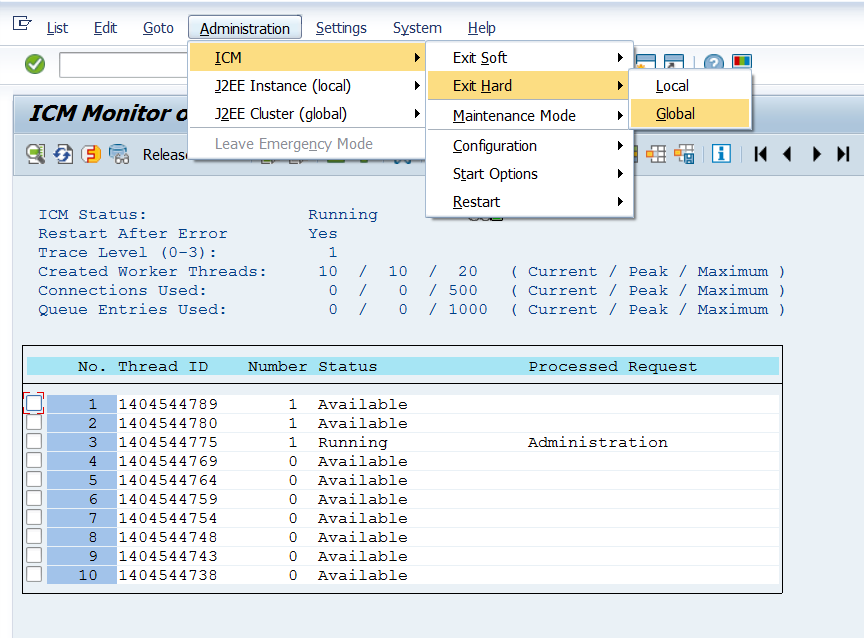Expand the Maintenance Mode submenu

click(528, 115)
